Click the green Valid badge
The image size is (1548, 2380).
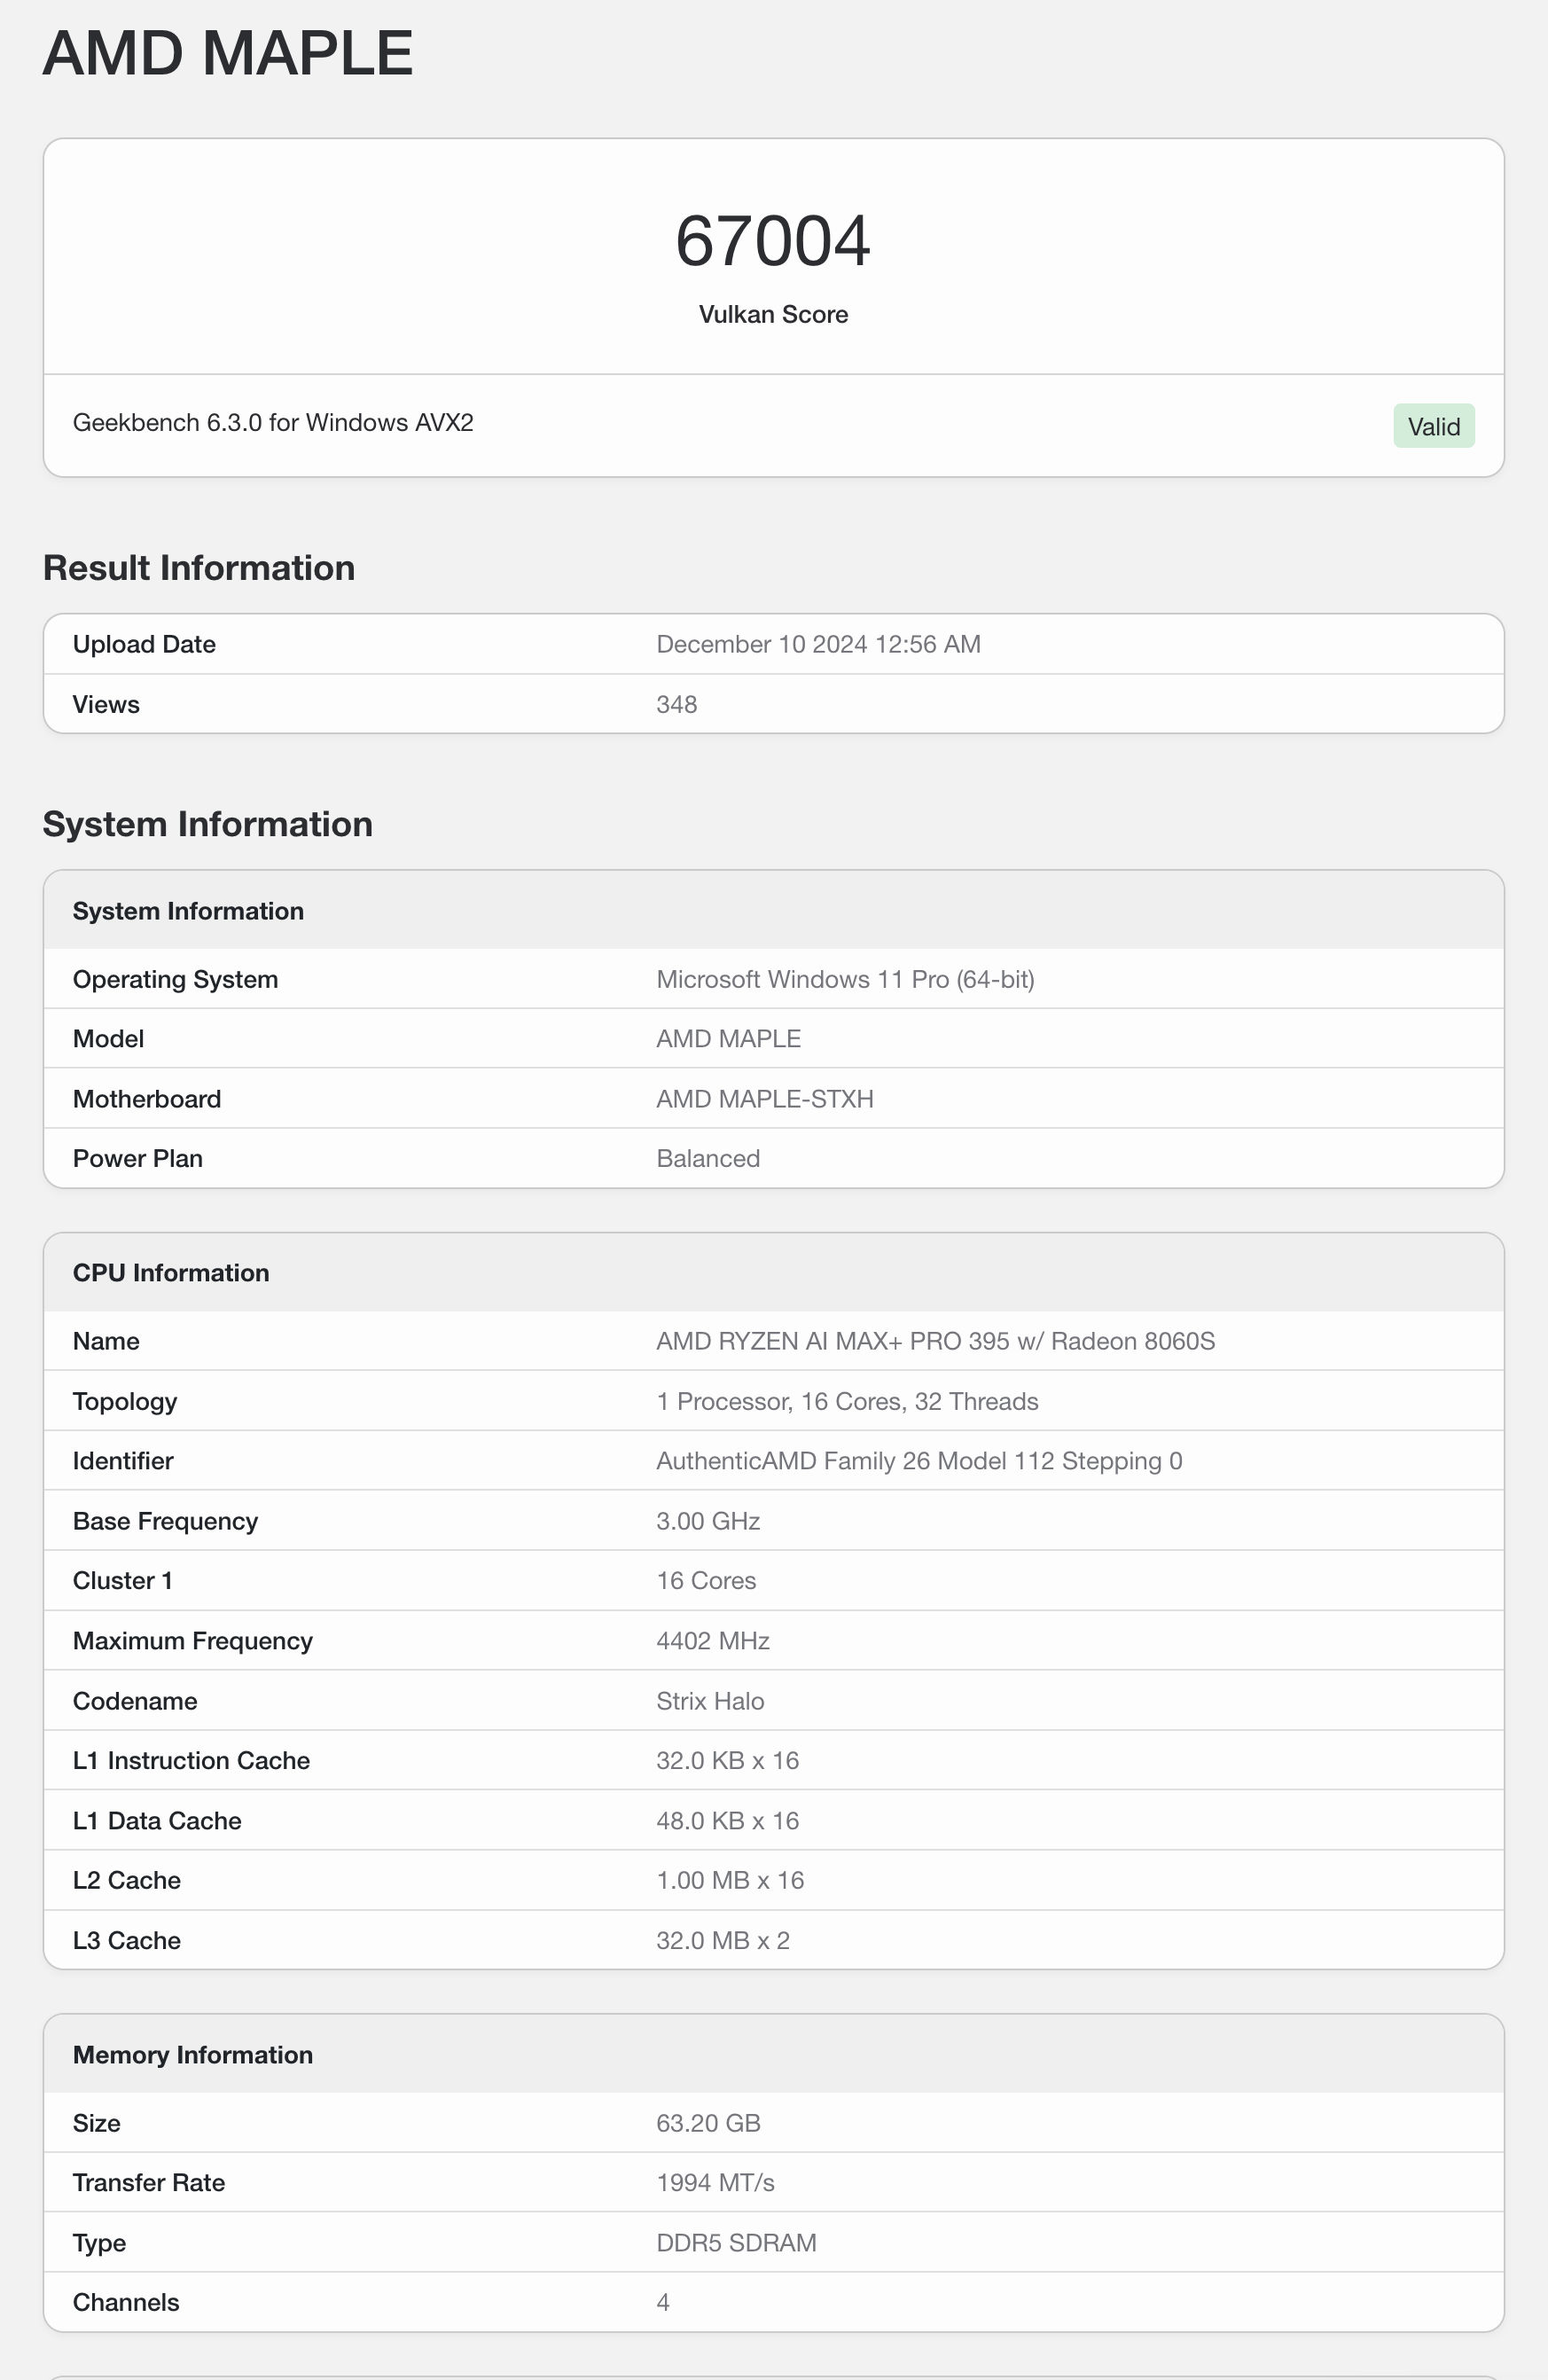point(1433,426)
